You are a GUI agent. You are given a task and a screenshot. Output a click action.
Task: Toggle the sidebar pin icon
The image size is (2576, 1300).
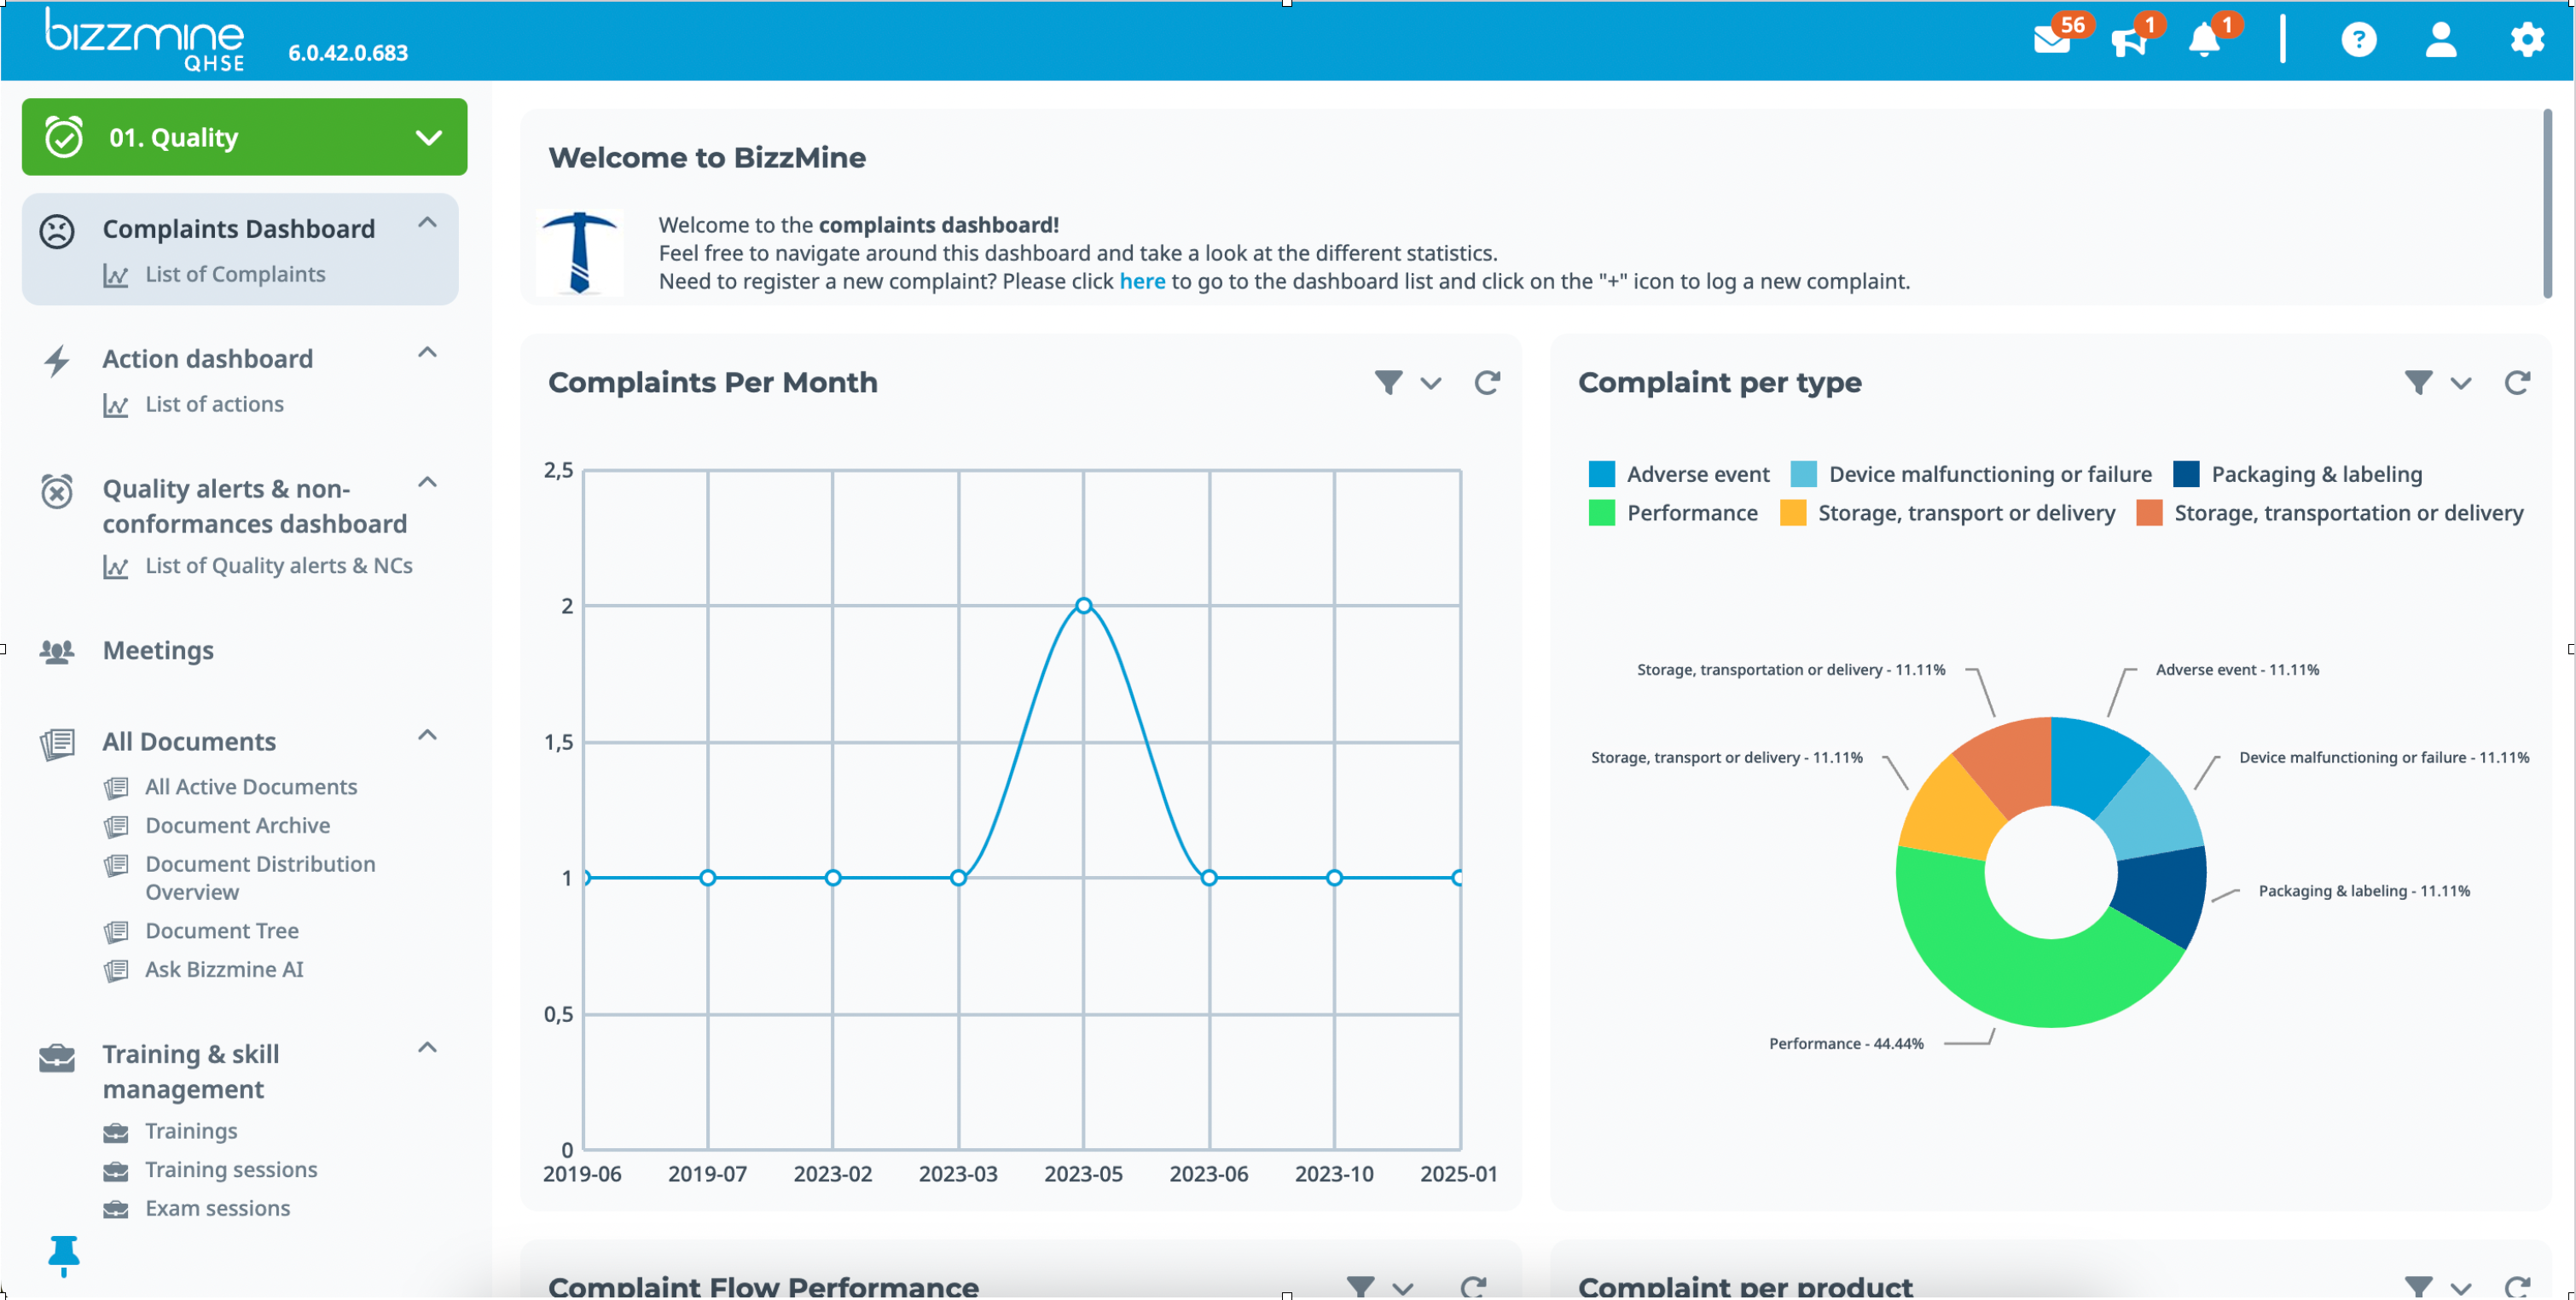pos(63,1254)
